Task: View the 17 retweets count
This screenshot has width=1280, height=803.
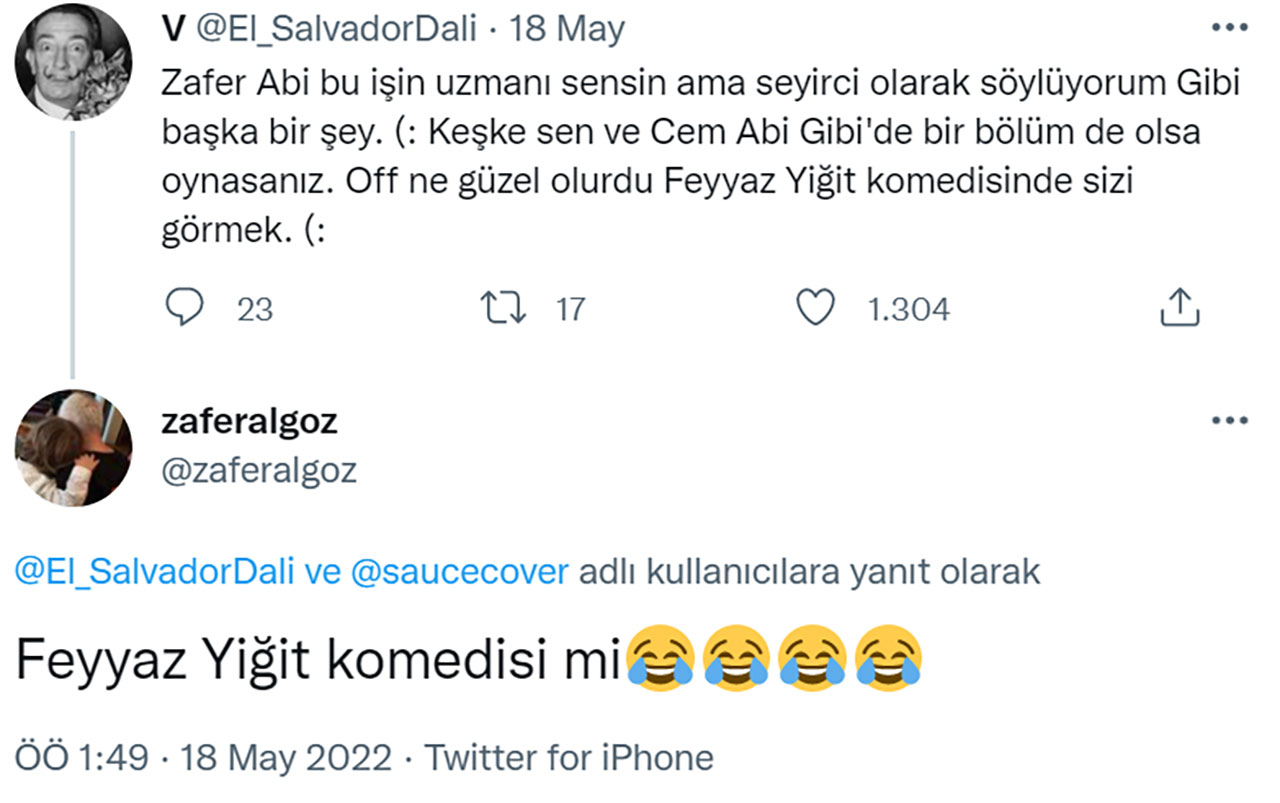Action: coord(569,310)
